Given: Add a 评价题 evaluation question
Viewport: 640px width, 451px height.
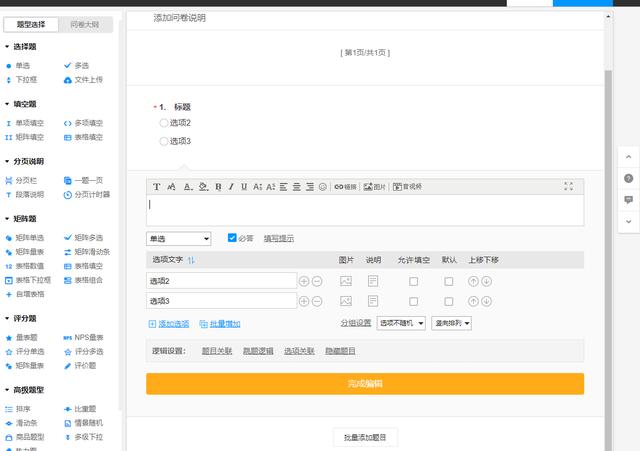Looking at the screenshot, I should [80, 365].
